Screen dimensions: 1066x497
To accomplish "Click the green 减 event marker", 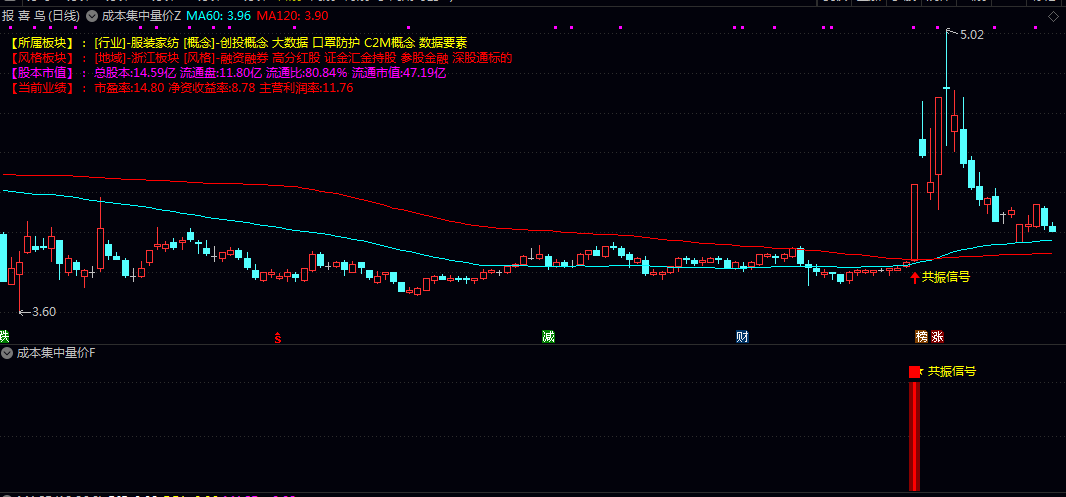I will click(x=549, y=337).
